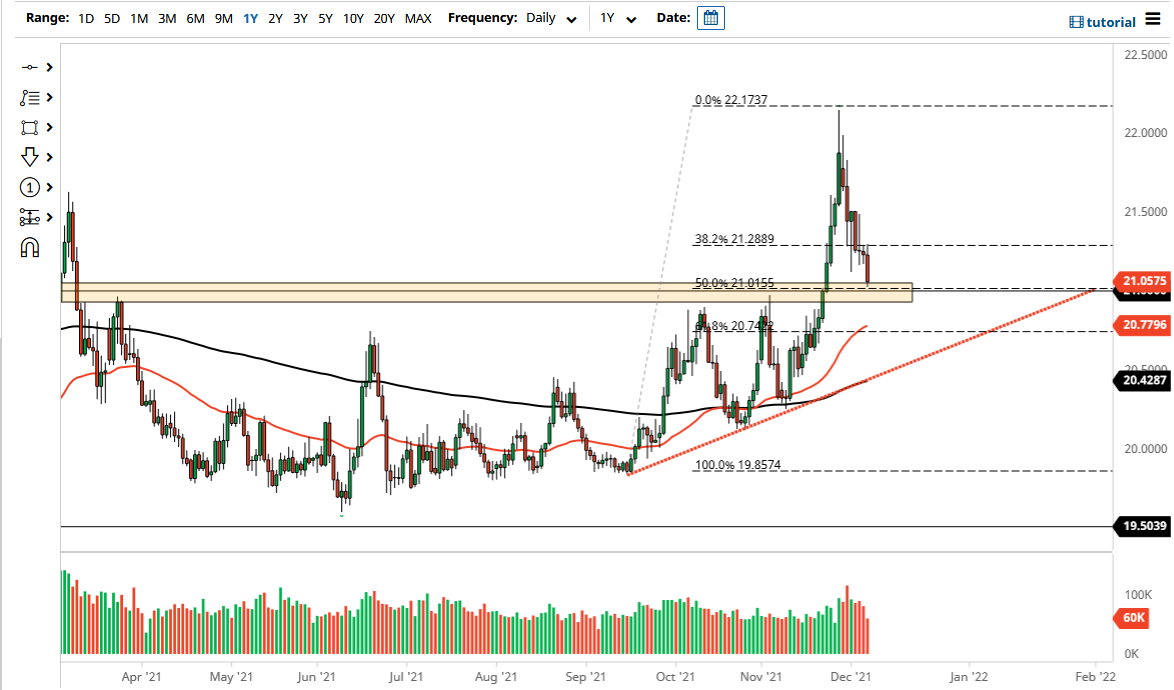Select the down arrow annotation tool

(x=30, y=157)
